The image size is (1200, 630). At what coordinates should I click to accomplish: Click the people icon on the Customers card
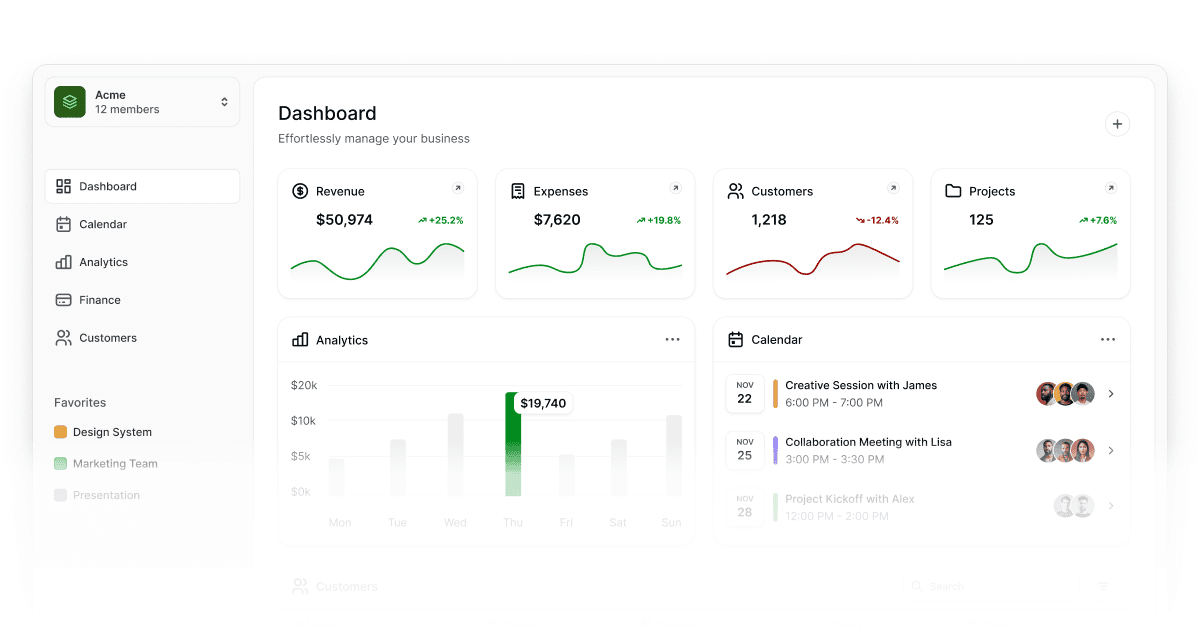tap(735, 191)
